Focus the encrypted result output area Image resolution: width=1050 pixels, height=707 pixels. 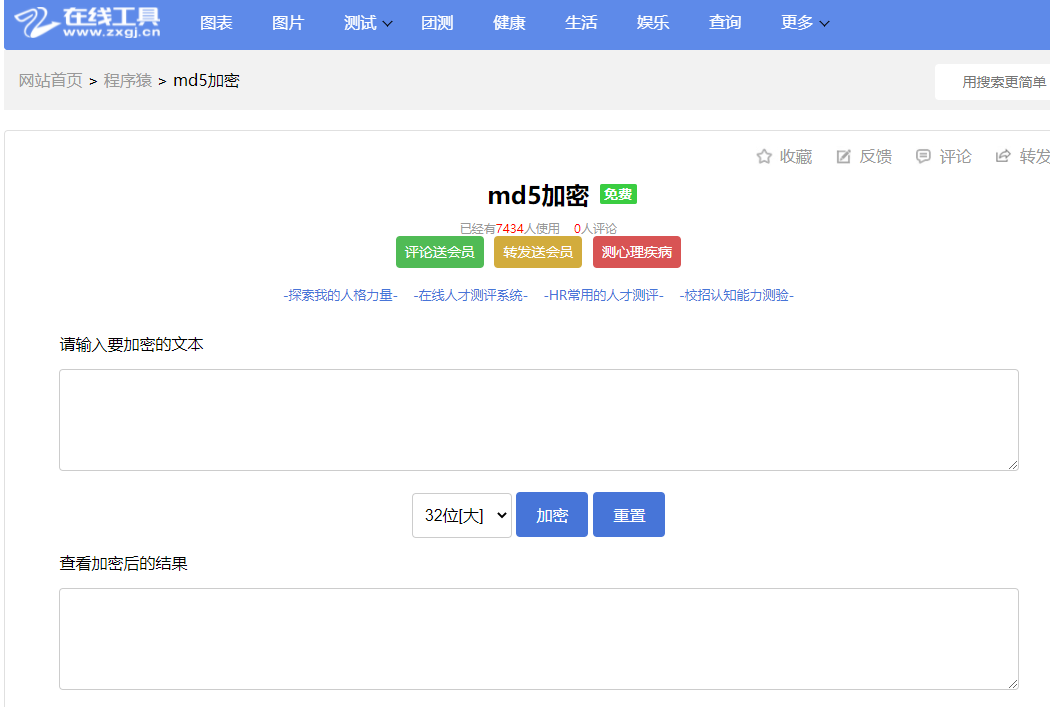539,639
